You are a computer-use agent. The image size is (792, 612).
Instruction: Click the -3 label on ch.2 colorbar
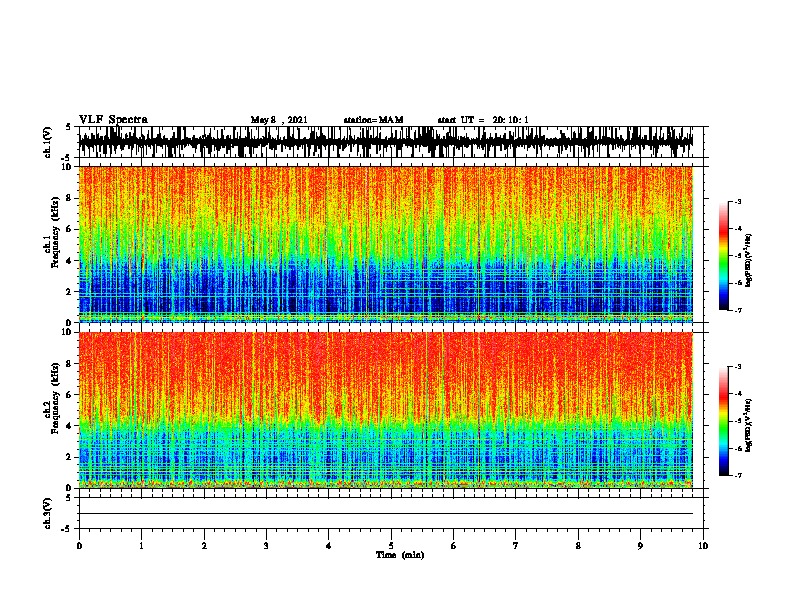coord(737,367)
